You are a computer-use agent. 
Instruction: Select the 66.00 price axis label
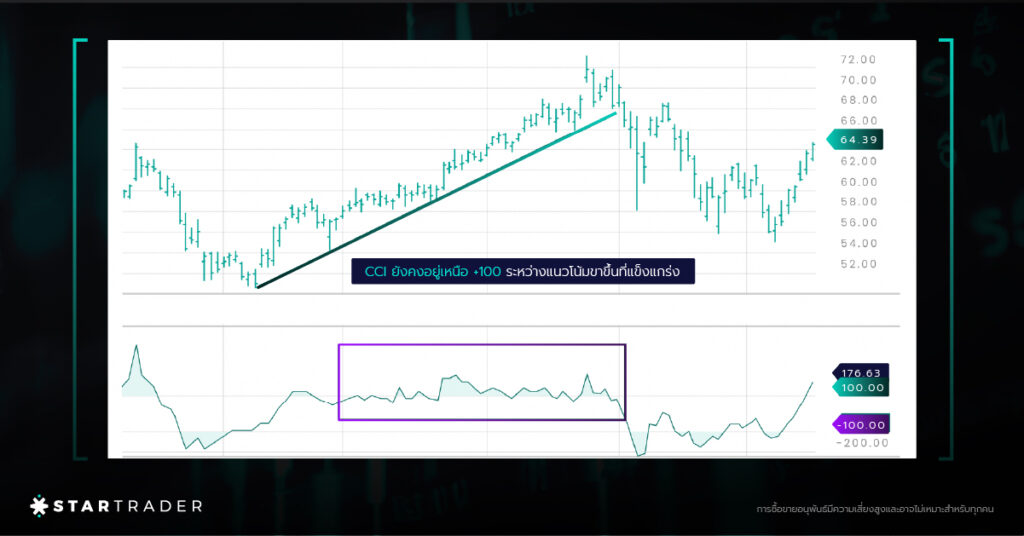pyautogui.click(x=859, y=120)
